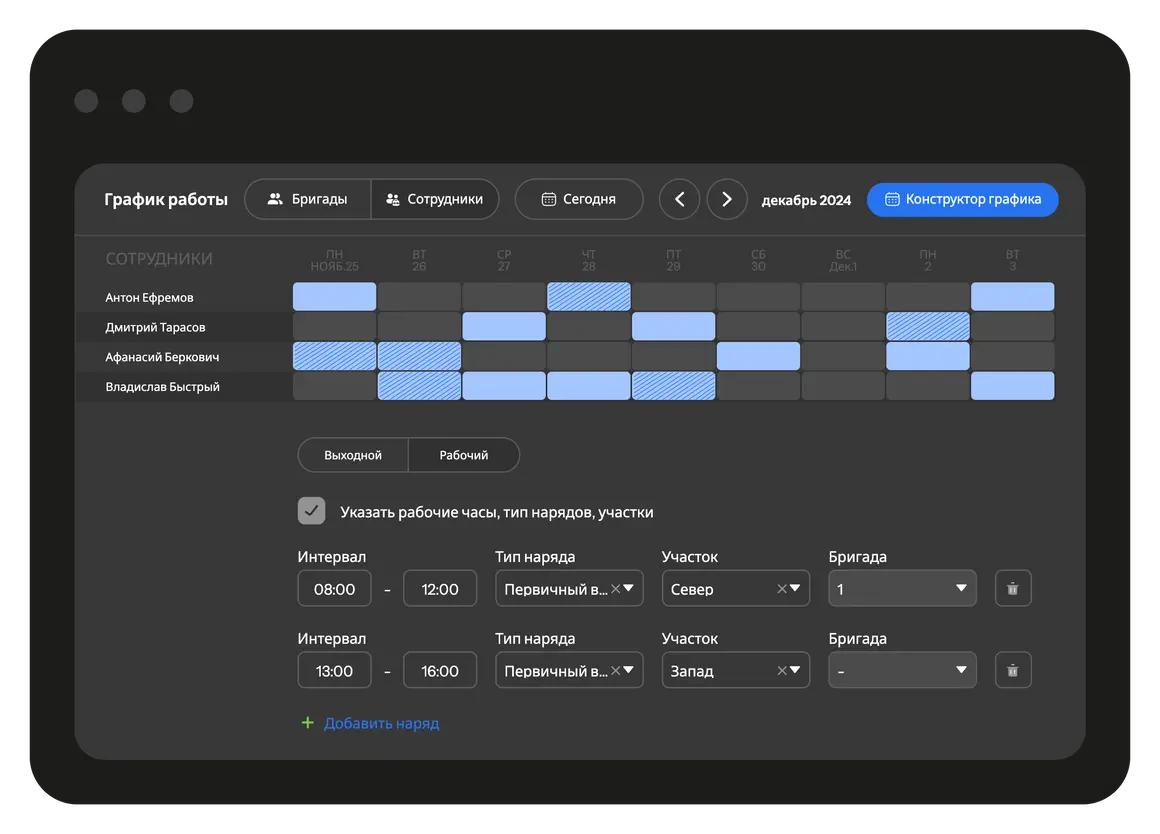Image resolution: width=1160 pixels, height=834 pixels.
Task: Select Рабочий day type
Action: point(464,455)
